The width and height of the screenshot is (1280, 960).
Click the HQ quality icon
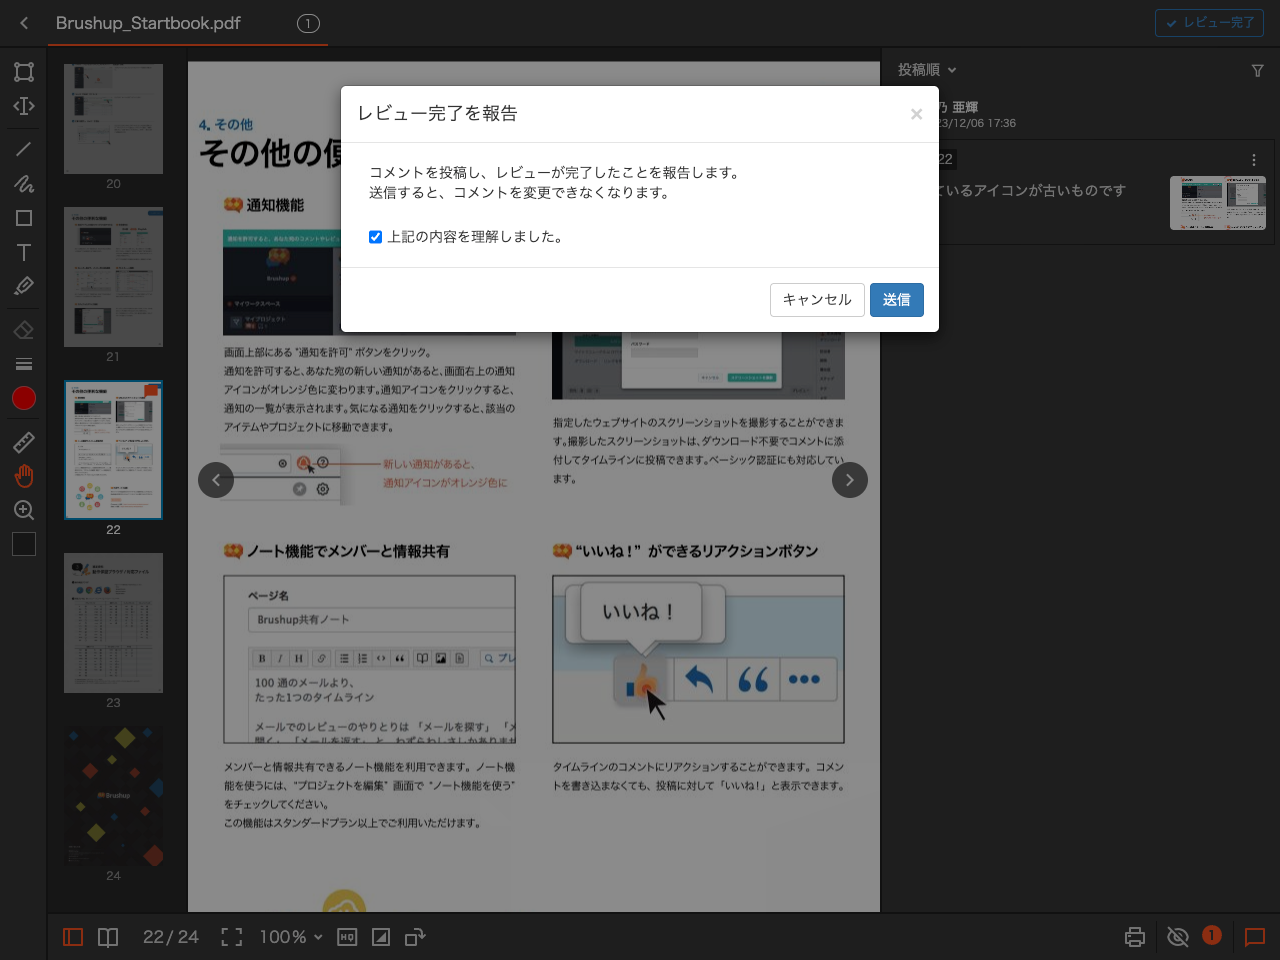pos(346,937)
